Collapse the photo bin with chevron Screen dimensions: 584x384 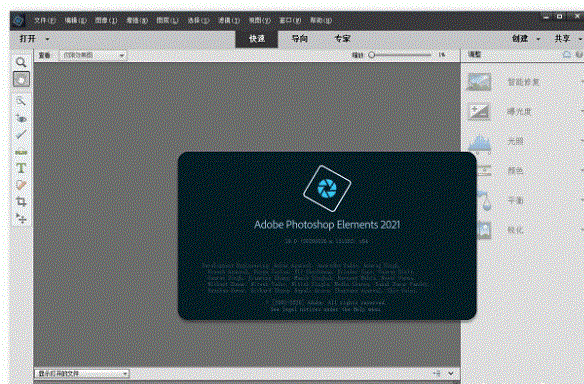pyautogui.click(x=451, y=373)
